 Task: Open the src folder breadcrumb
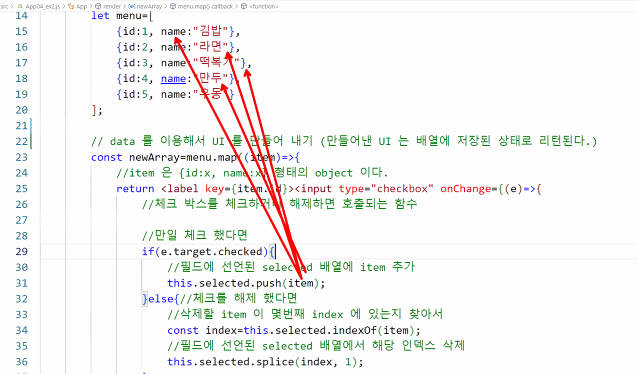coord(4,7)
